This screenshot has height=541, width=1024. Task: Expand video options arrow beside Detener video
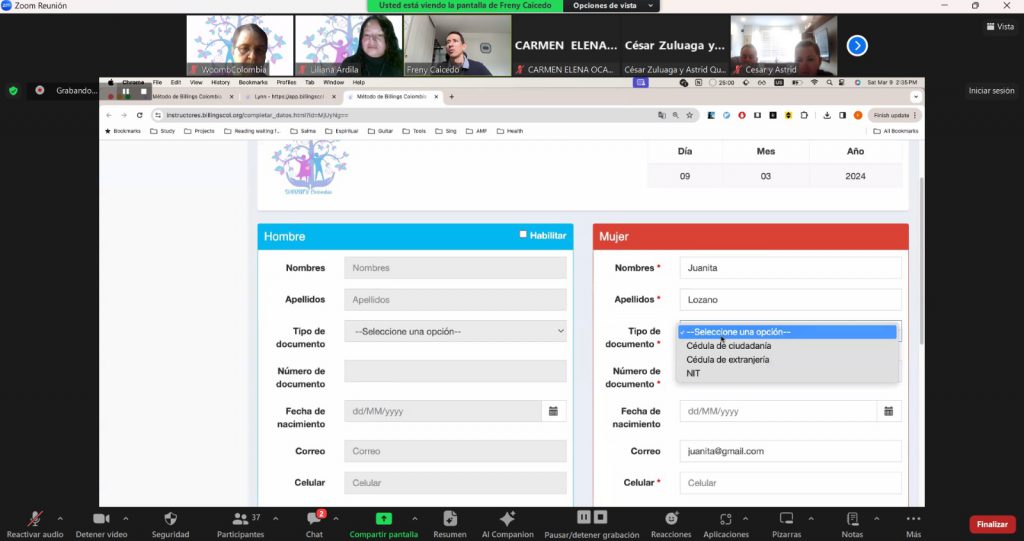(x=125, y=518)
